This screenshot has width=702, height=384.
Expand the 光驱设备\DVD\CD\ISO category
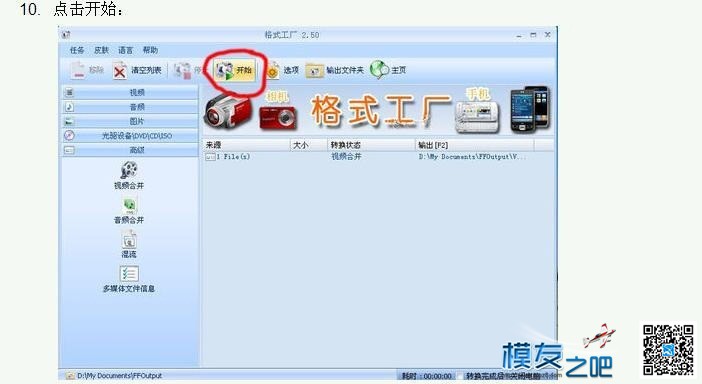pyautogui.click(x=130, y=136)
